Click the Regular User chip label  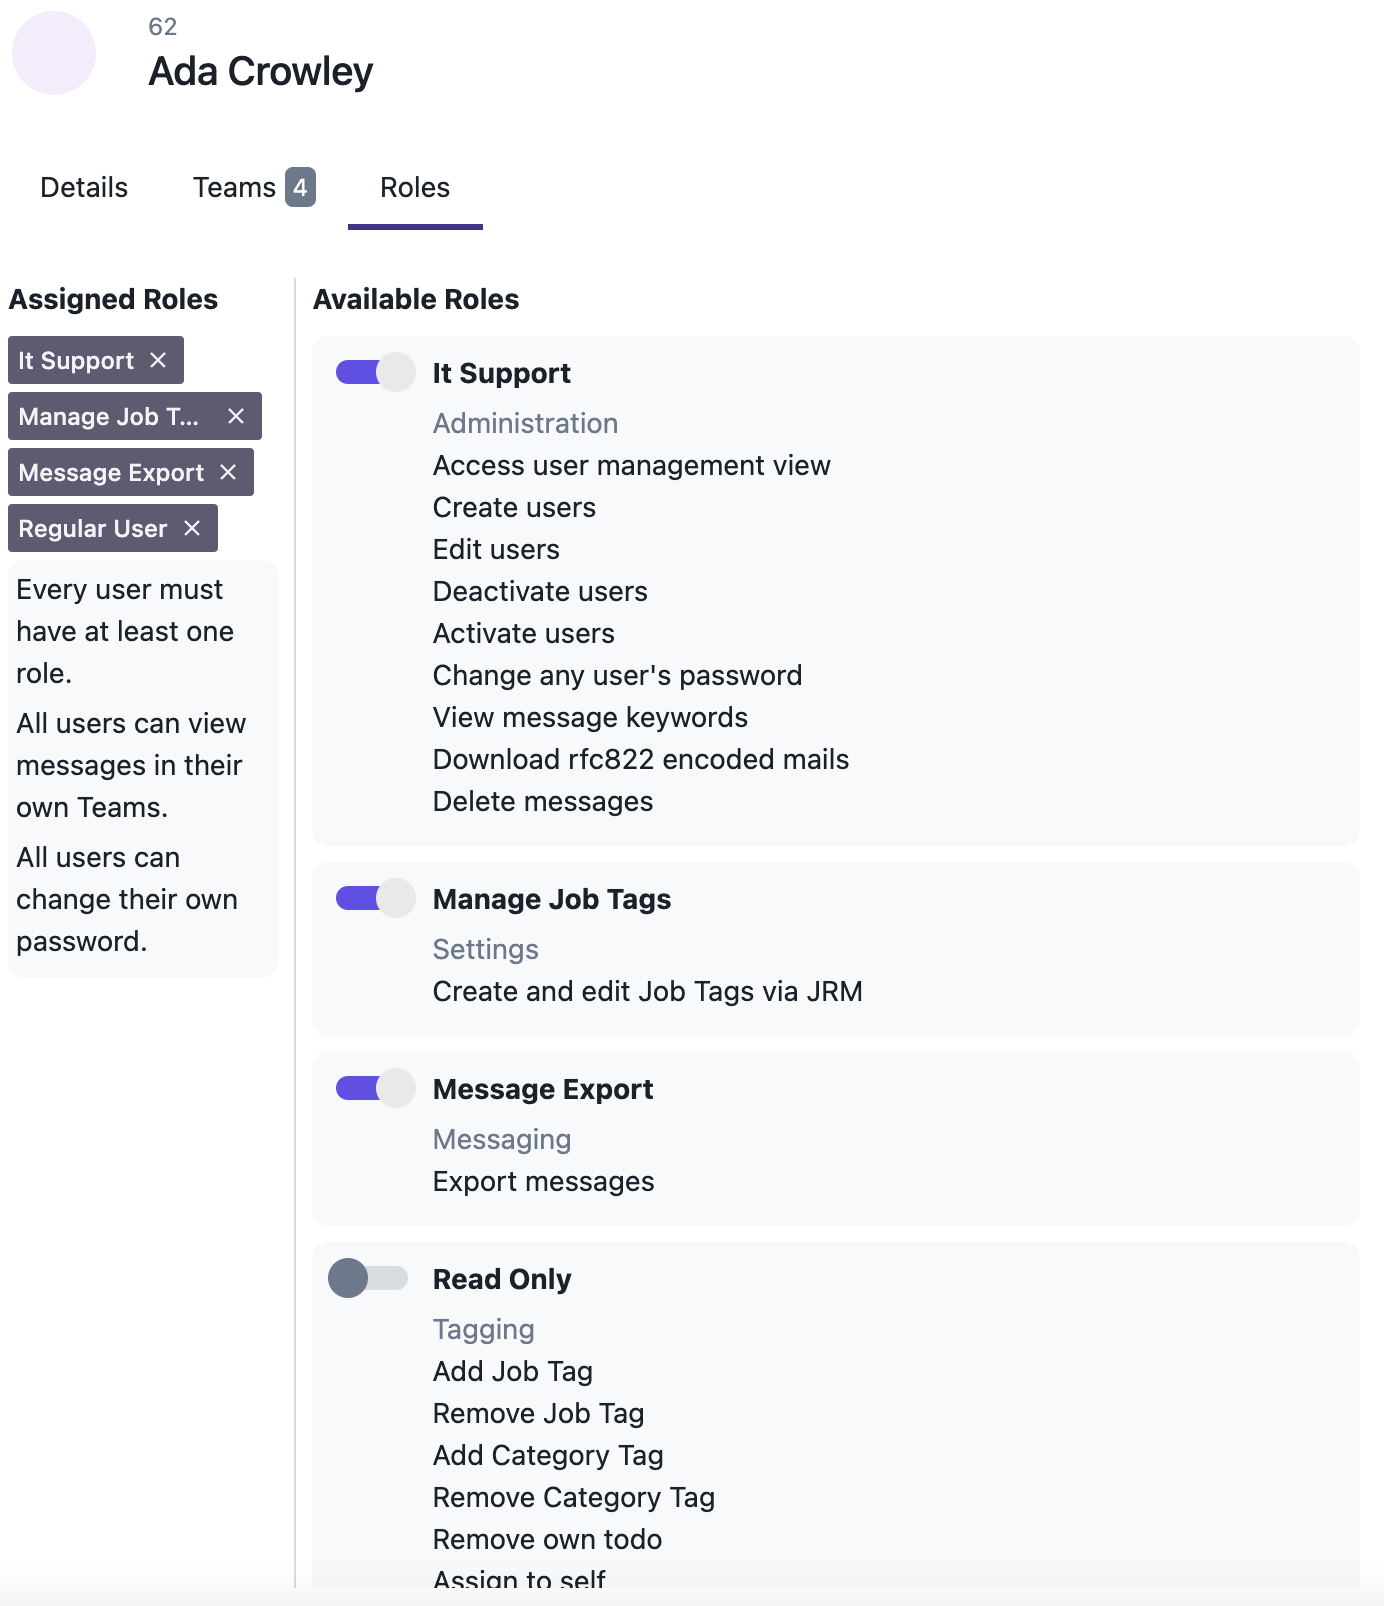[93, 529]
